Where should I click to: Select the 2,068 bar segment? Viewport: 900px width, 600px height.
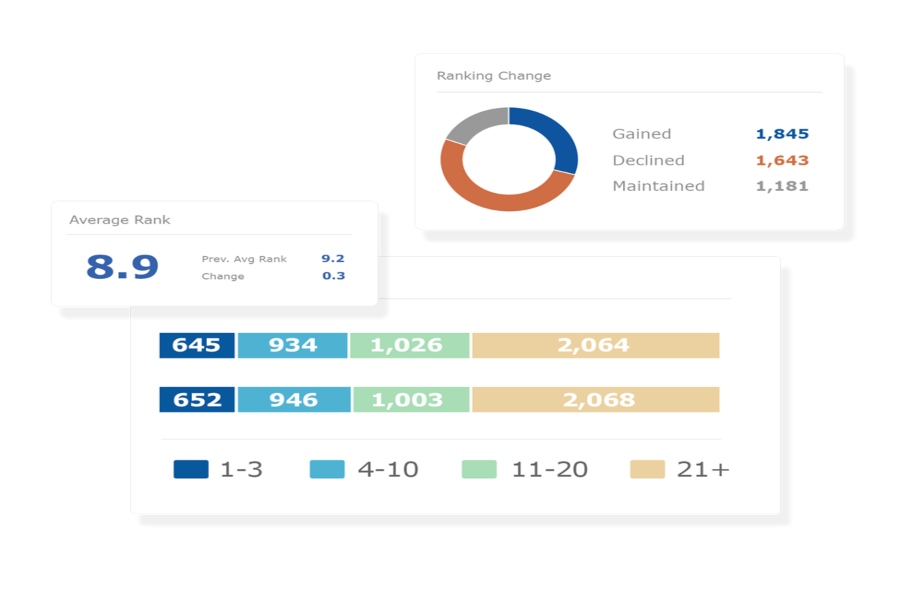click(x=597, y=399)
